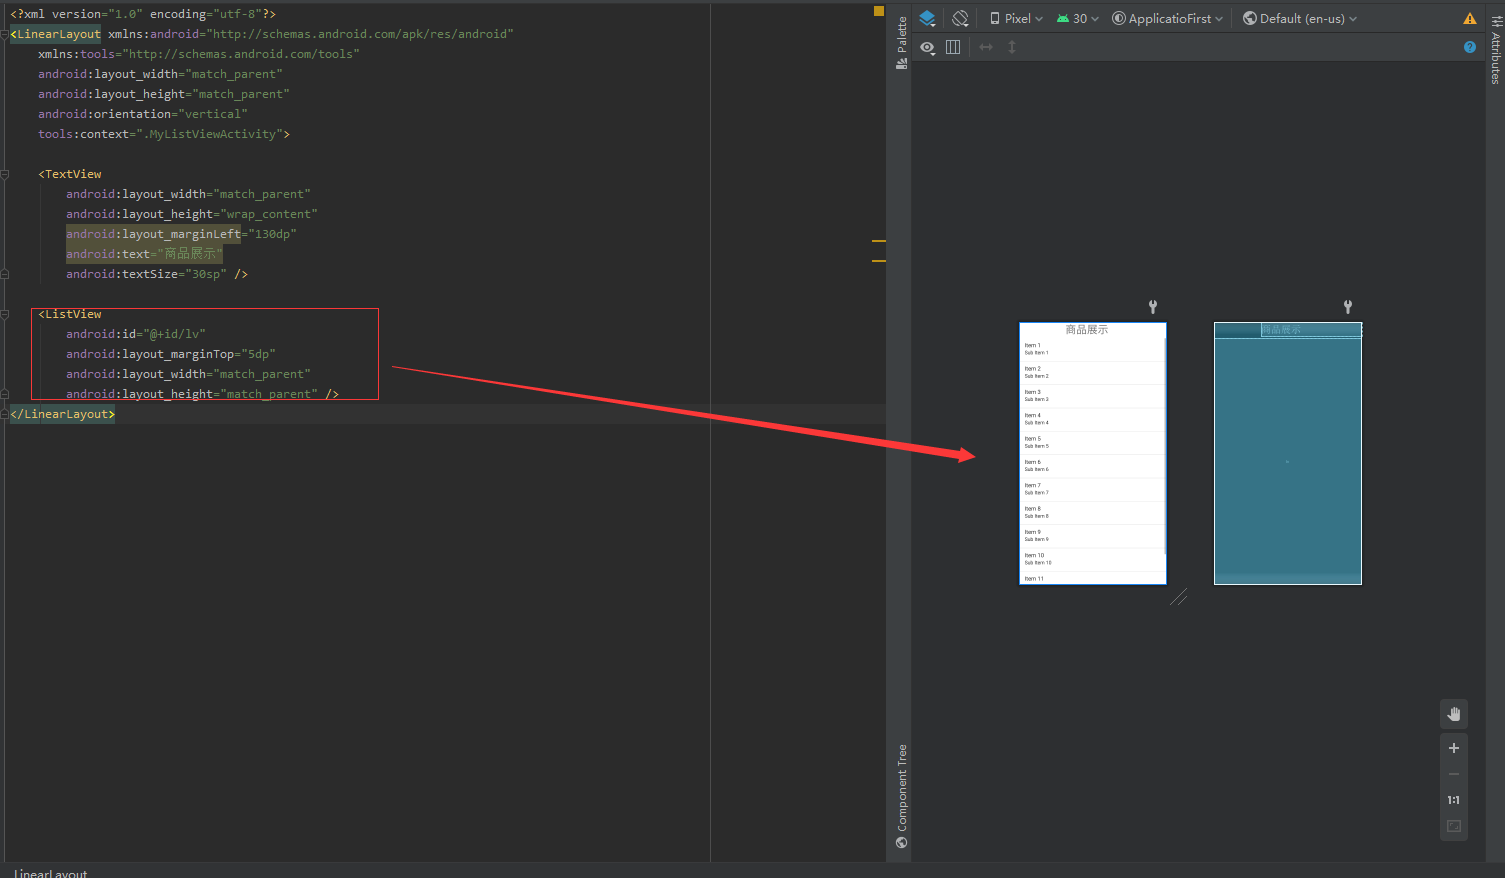1505x878 pixels.
Task: Click the android:id "@+id/lv" line
Action: pyautogui.click(x=136, y=334)
